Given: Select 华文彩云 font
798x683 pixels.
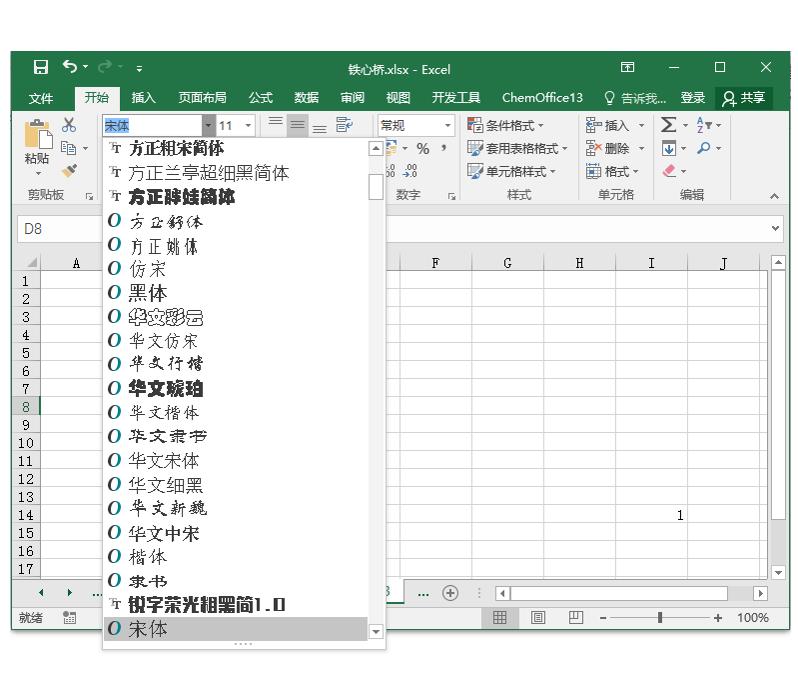Looking at the screenshot, I should pos(236,317).
